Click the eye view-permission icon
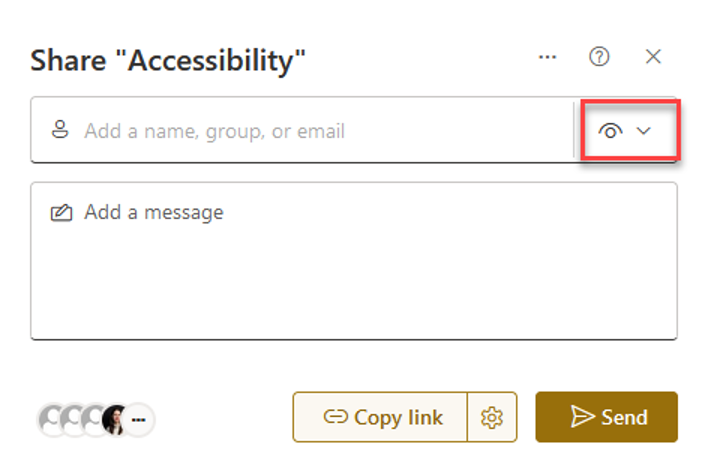Viewport: 708px width, 468px height. coord(610,131)
